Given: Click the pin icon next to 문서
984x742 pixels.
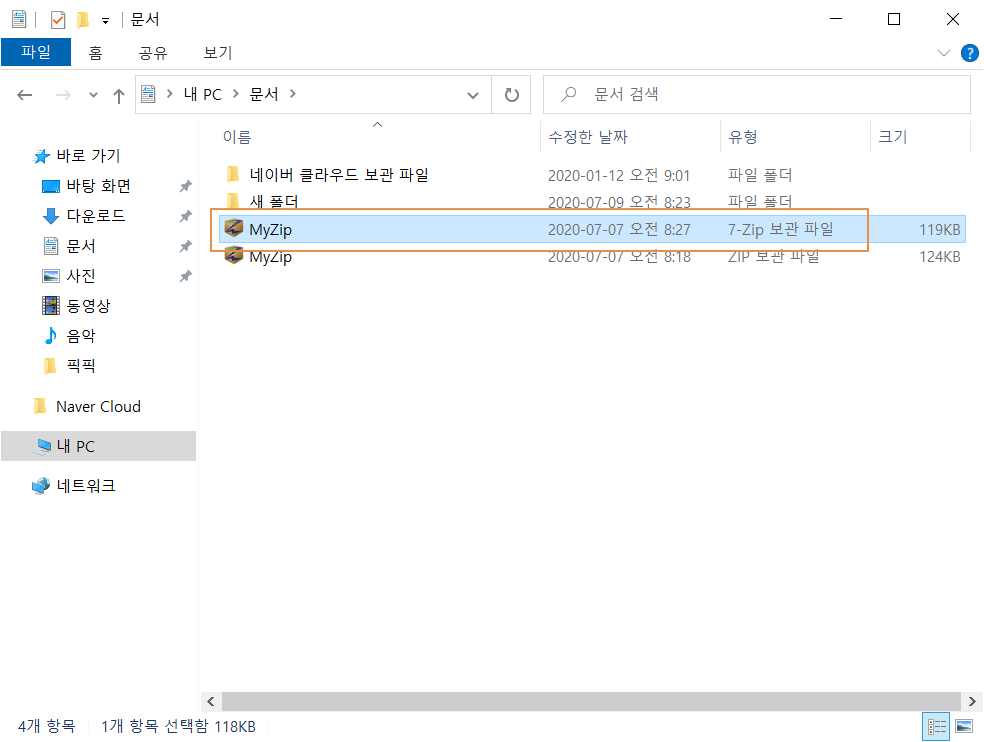Looking at the screenshot, I should [185, 246].
